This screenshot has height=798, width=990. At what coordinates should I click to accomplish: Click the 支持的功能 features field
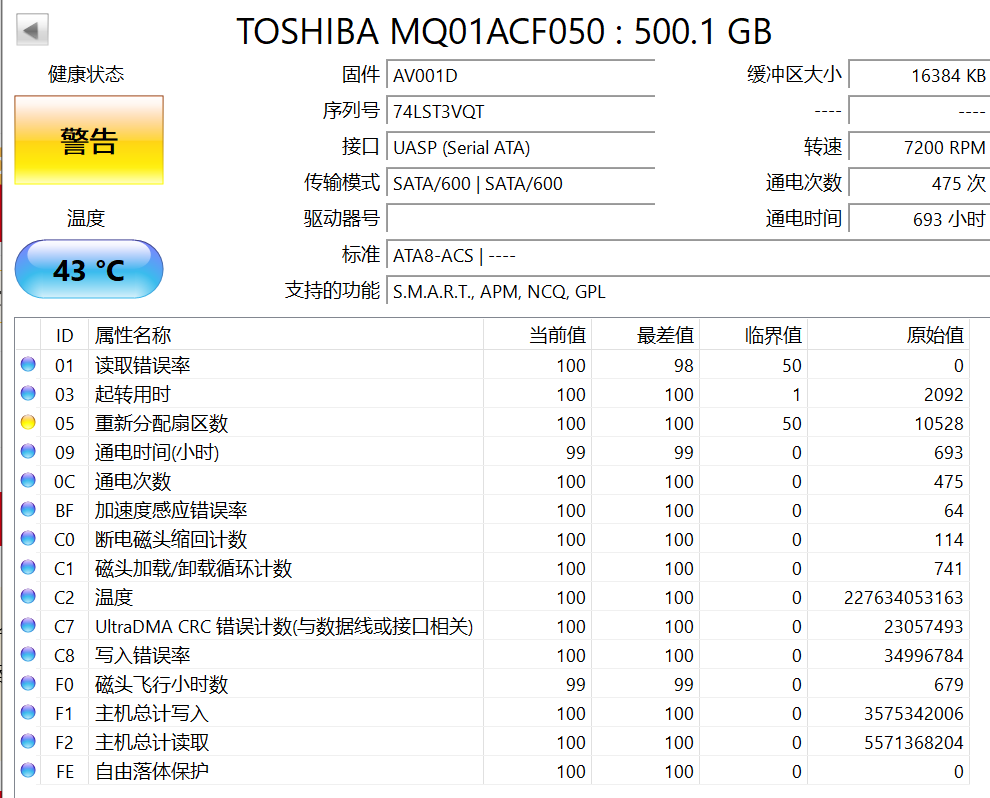click(x=688, y=292)
